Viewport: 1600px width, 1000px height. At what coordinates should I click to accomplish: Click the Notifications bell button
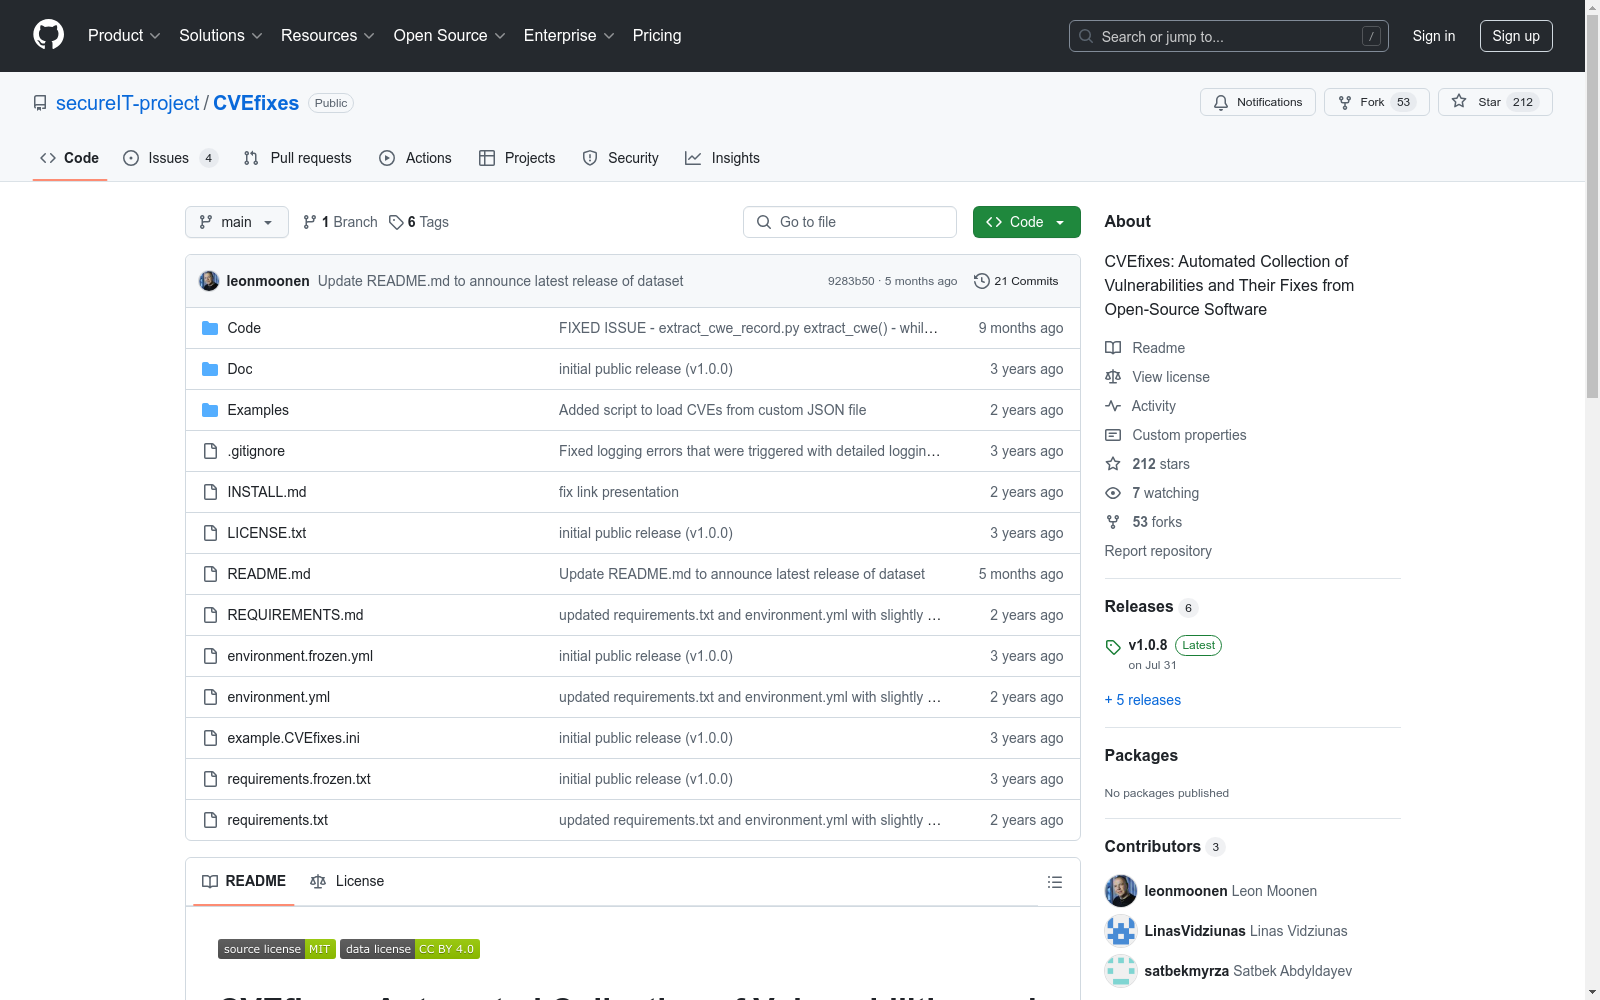click(x=1257, y=102)
